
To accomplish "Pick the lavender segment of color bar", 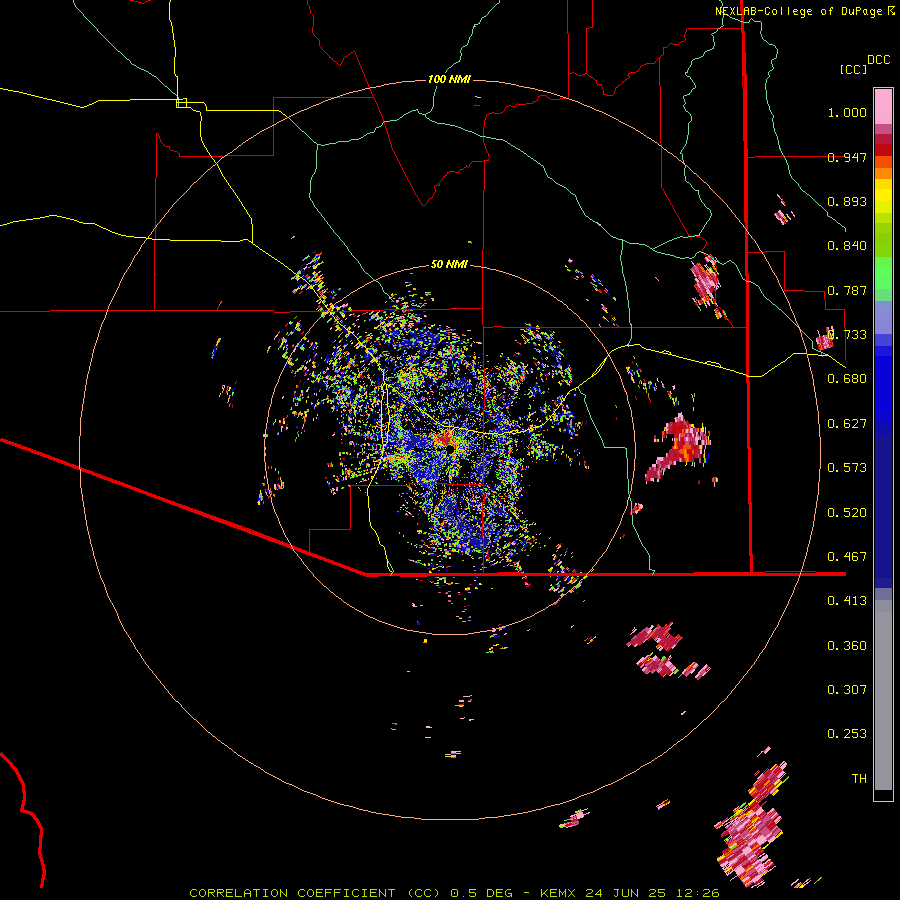I will click(x=883, y=317).
